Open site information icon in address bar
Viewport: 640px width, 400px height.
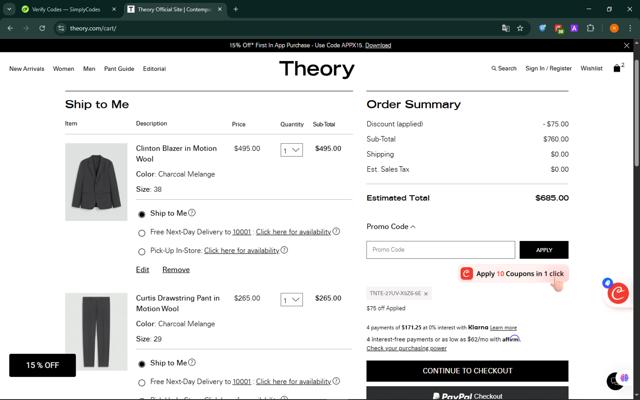click(61, 28)
